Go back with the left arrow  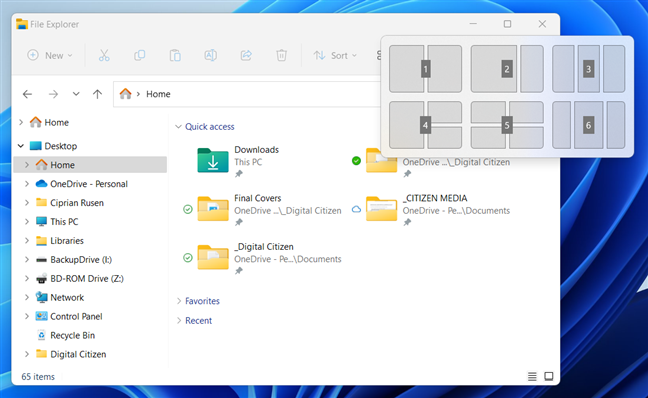pos(27,94)
